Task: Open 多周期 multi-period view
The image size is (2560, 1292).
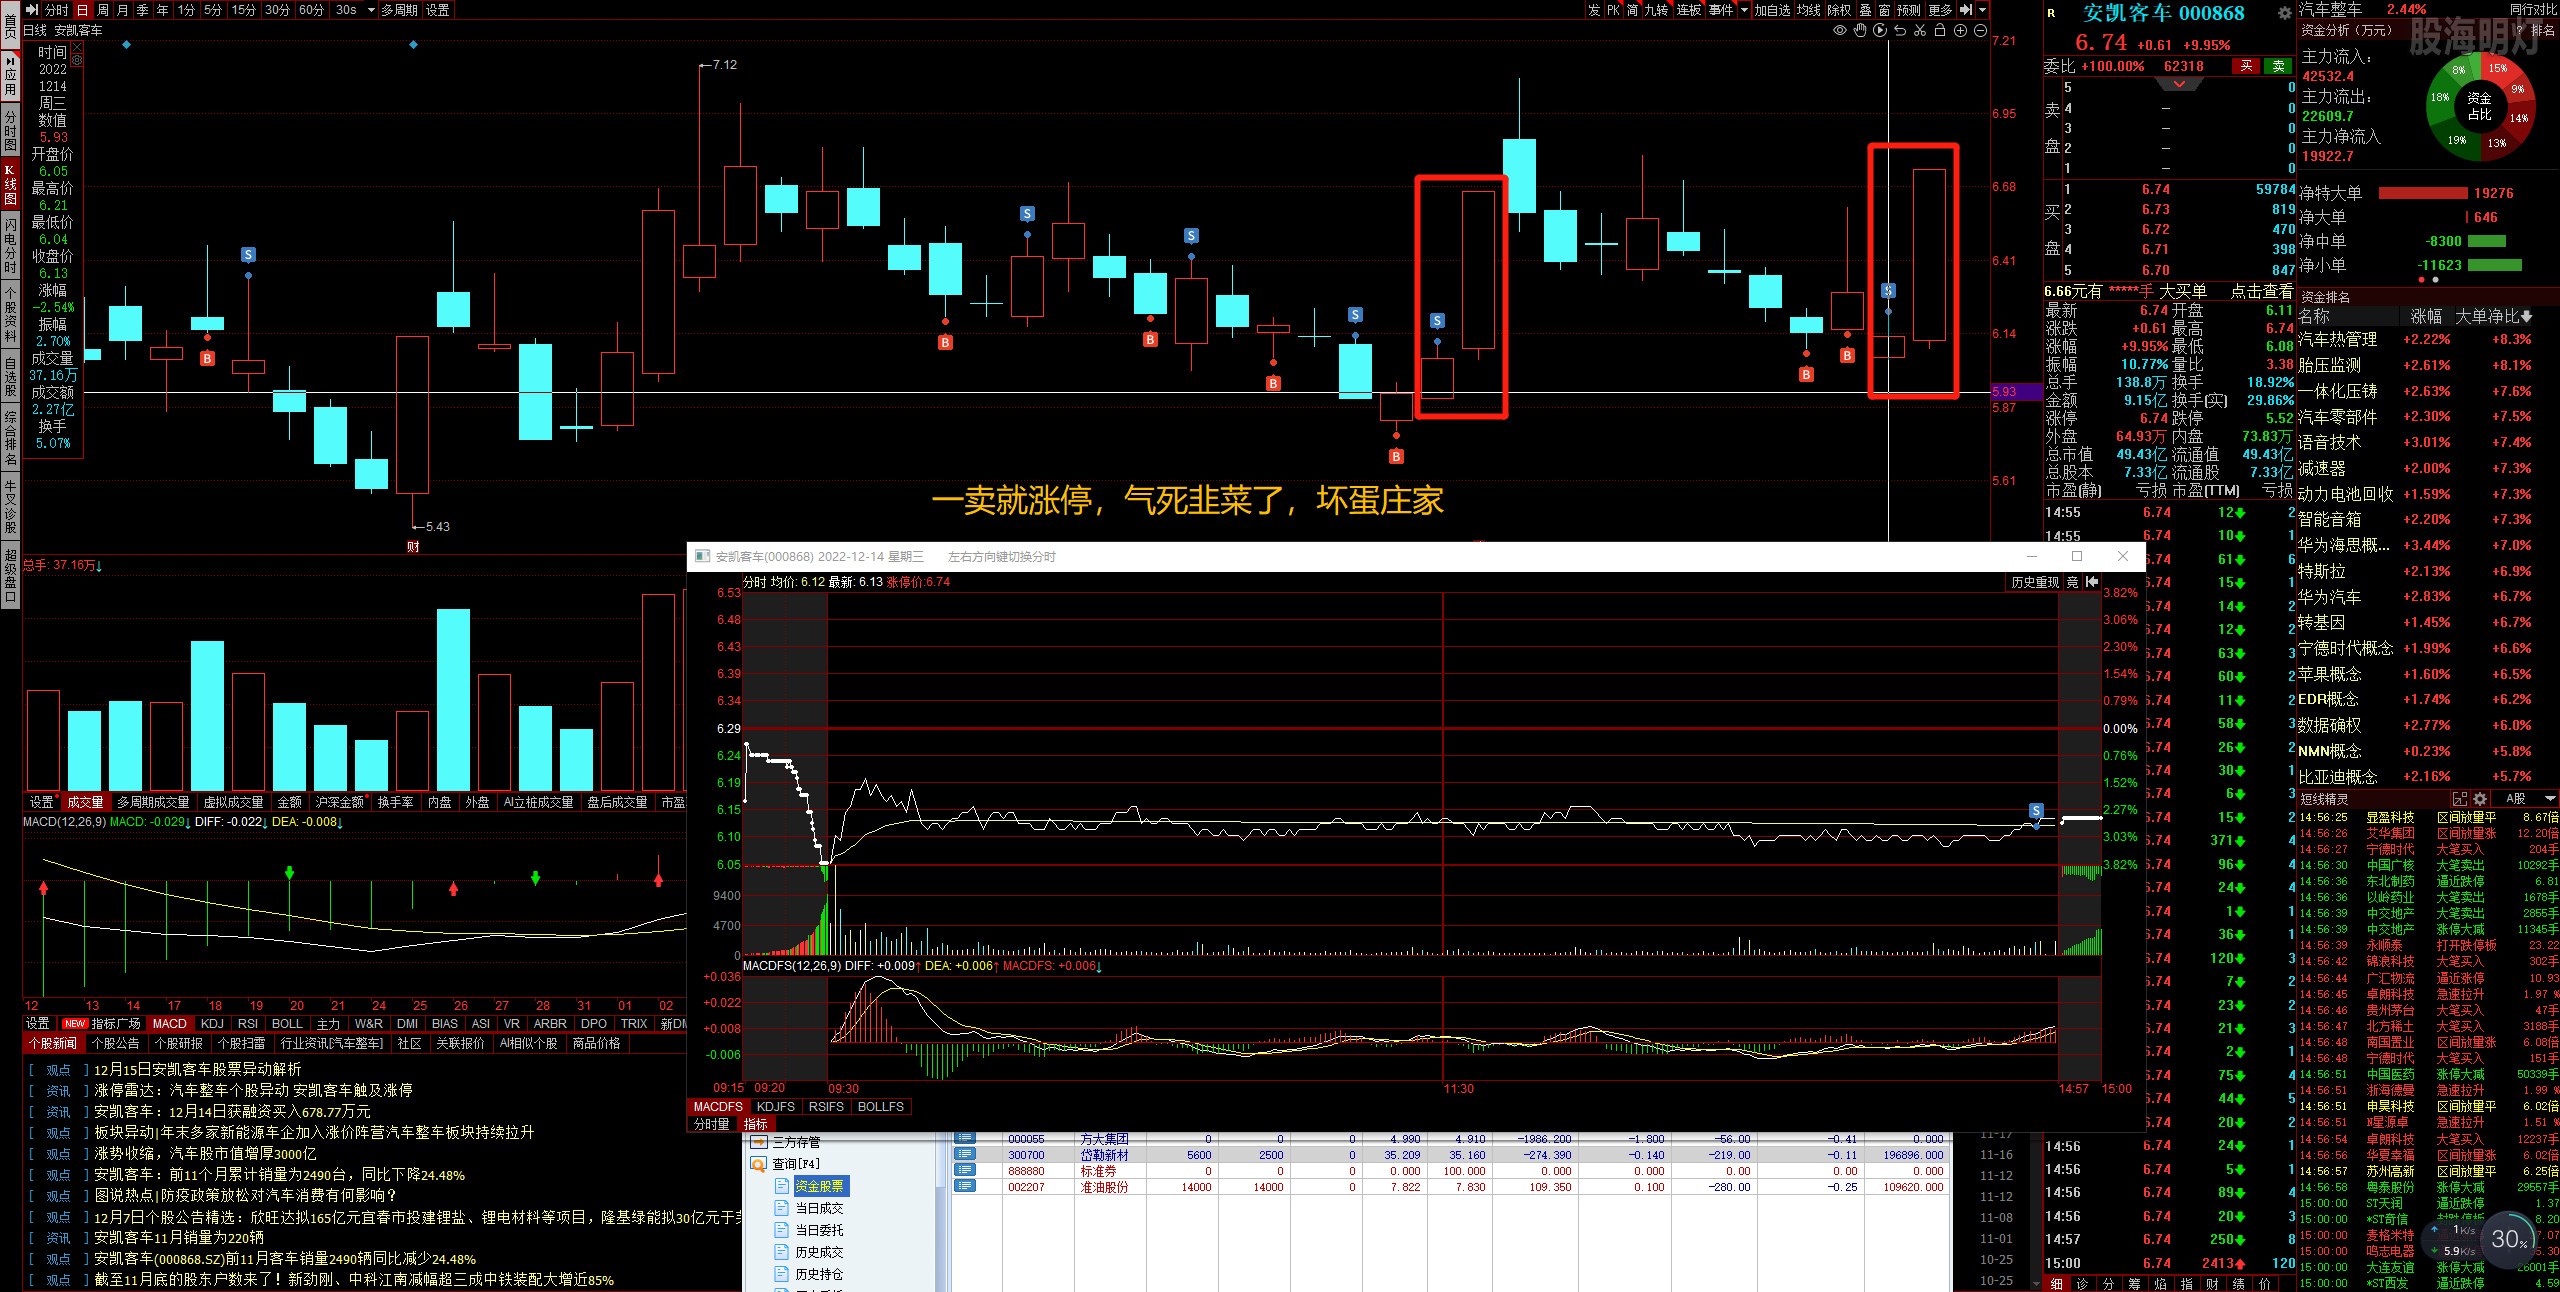Action: (399, 10)
